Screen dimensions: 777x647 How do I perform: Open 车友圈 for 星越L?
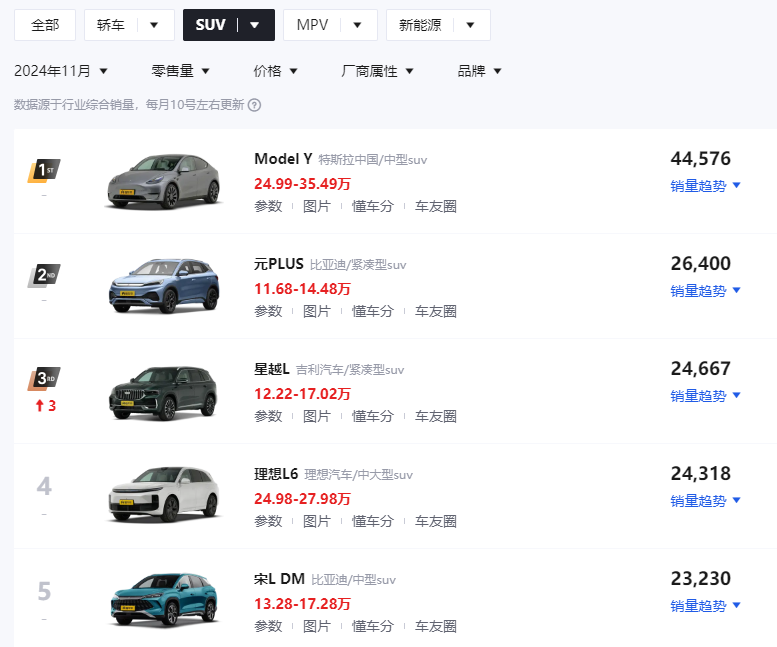[x=436, y=416]
